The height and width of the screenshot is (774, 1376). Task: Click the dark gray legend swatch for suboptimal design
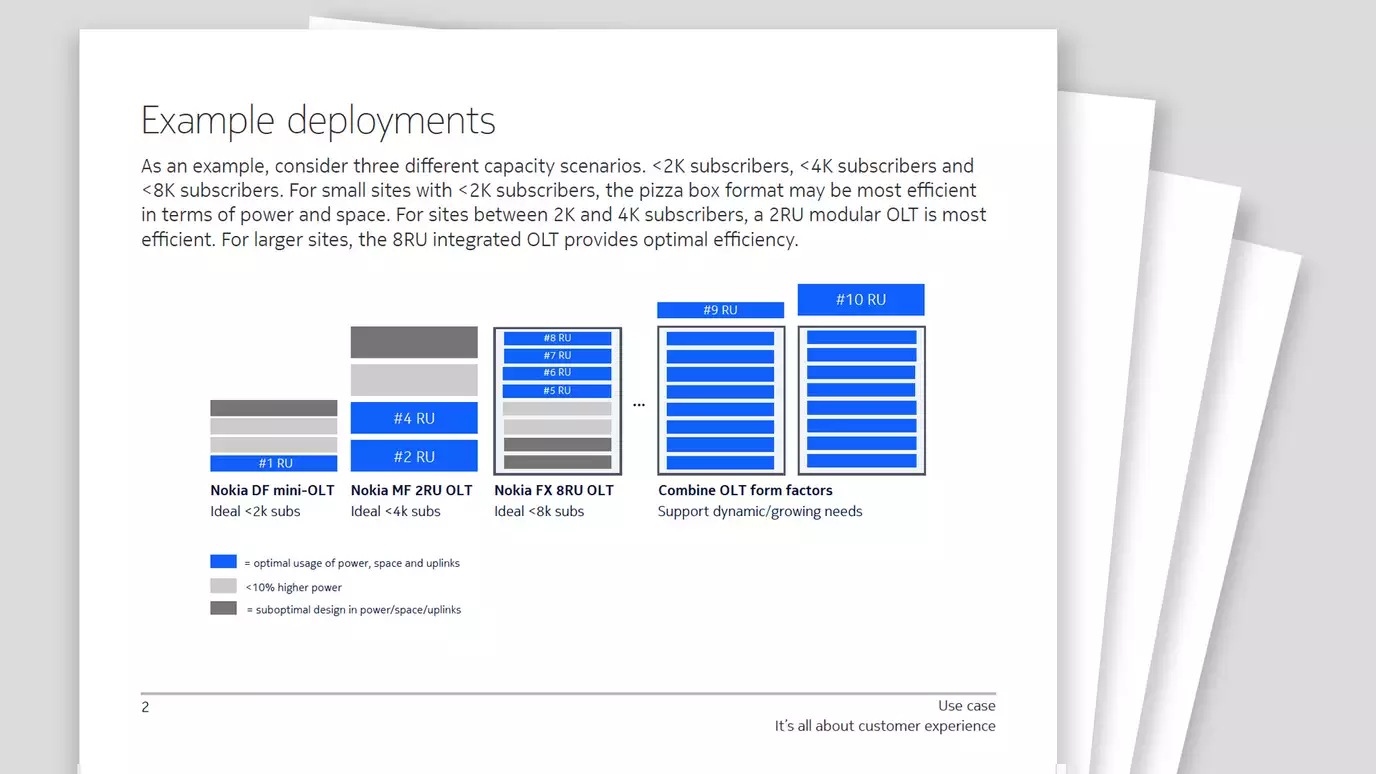click(223, 608)
